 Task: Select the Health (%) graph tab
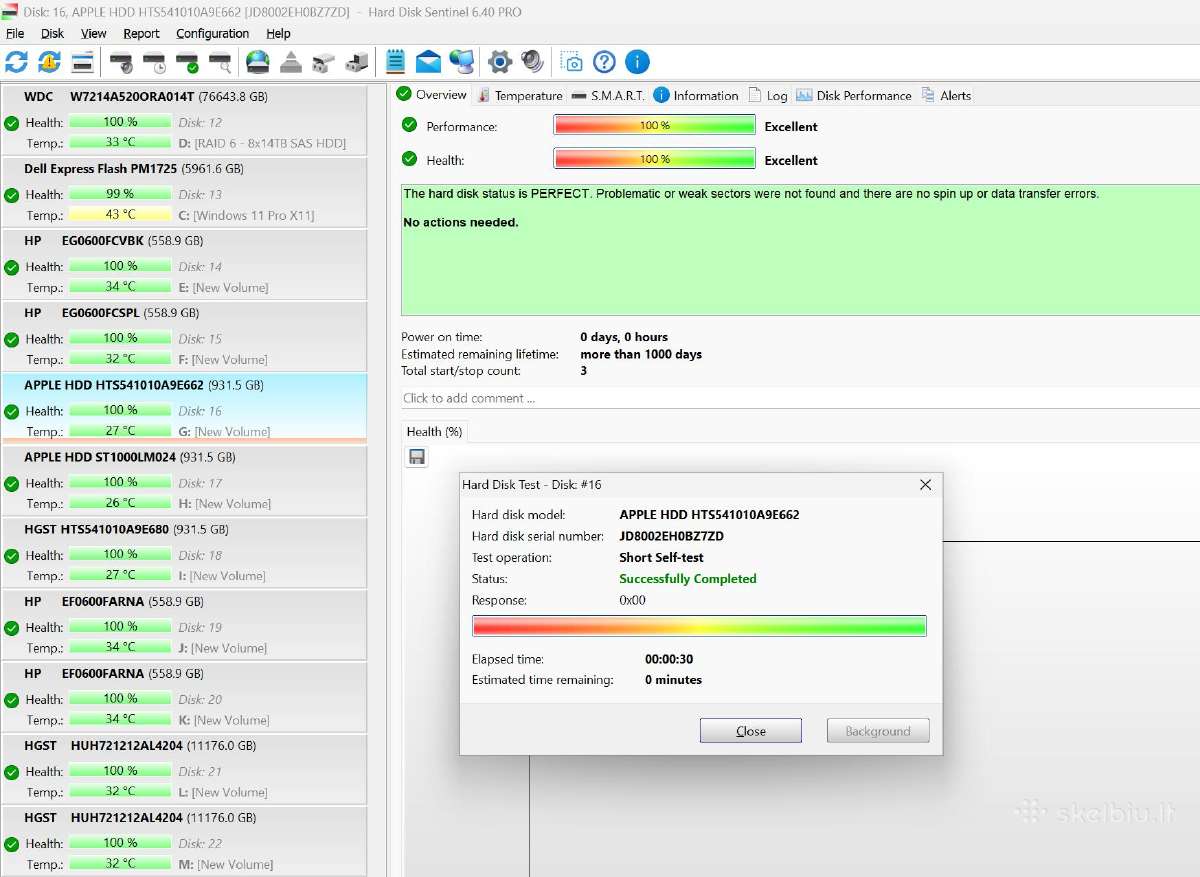[x=434, y=431]
